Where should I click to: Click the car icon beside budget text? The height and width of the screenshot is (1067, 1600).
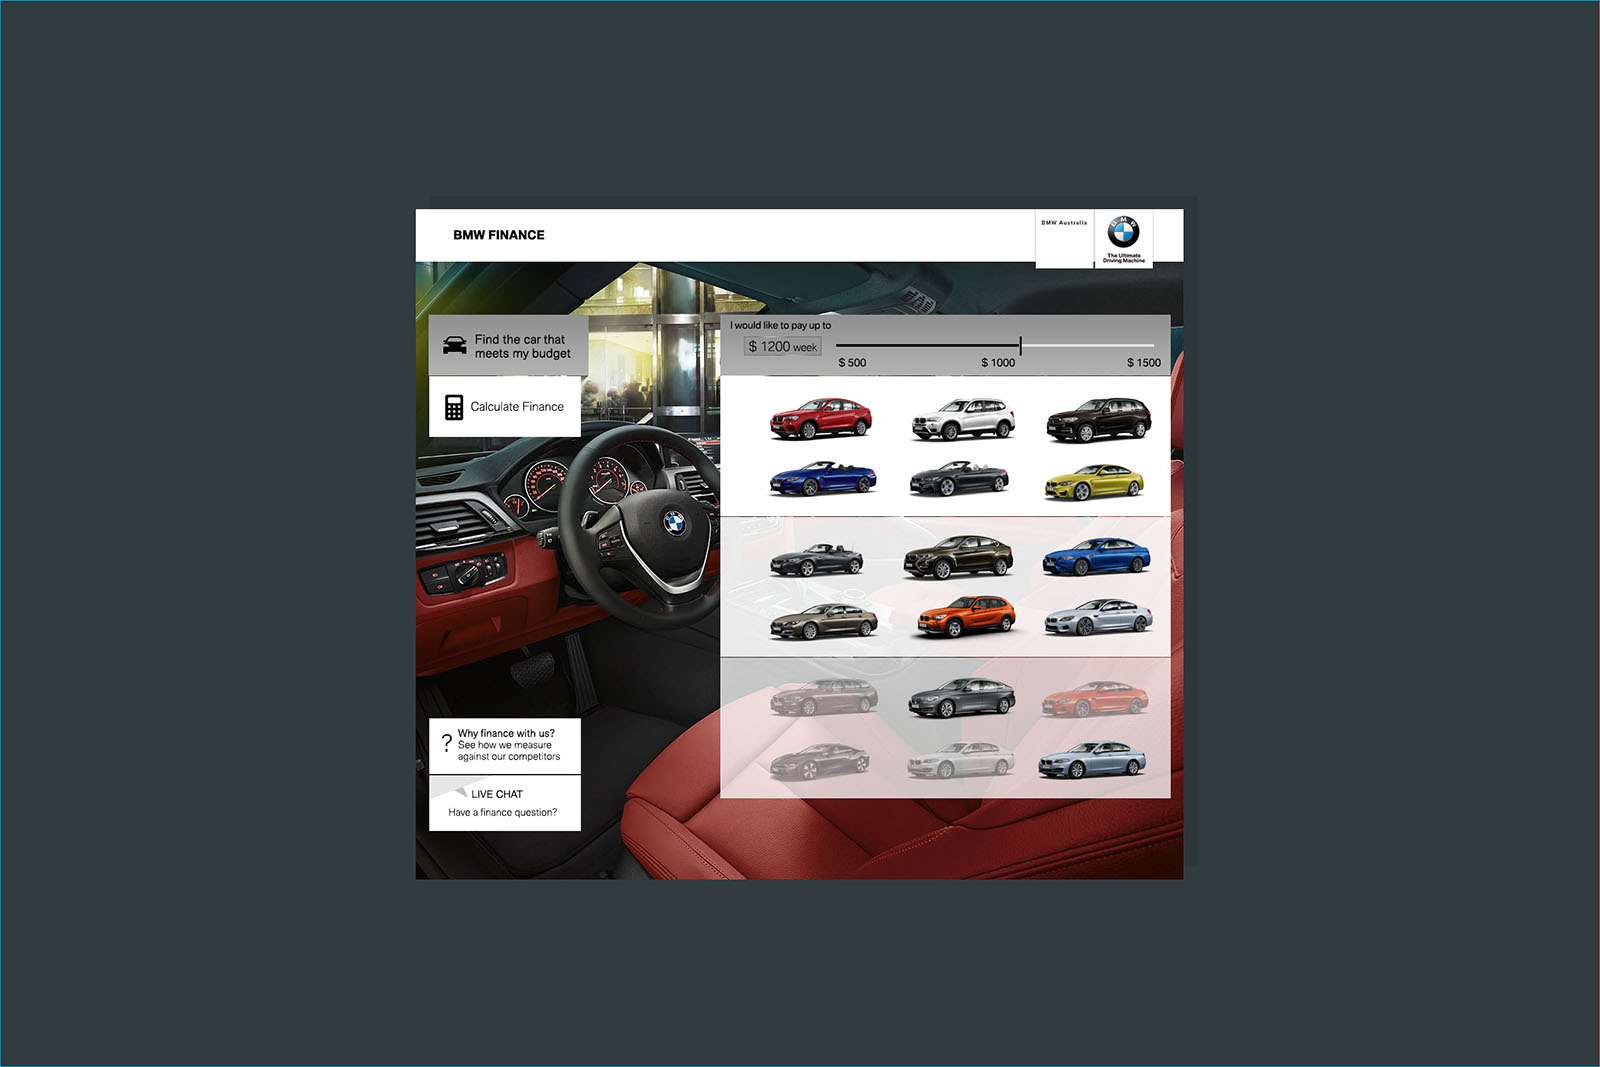tap(455, 346)
